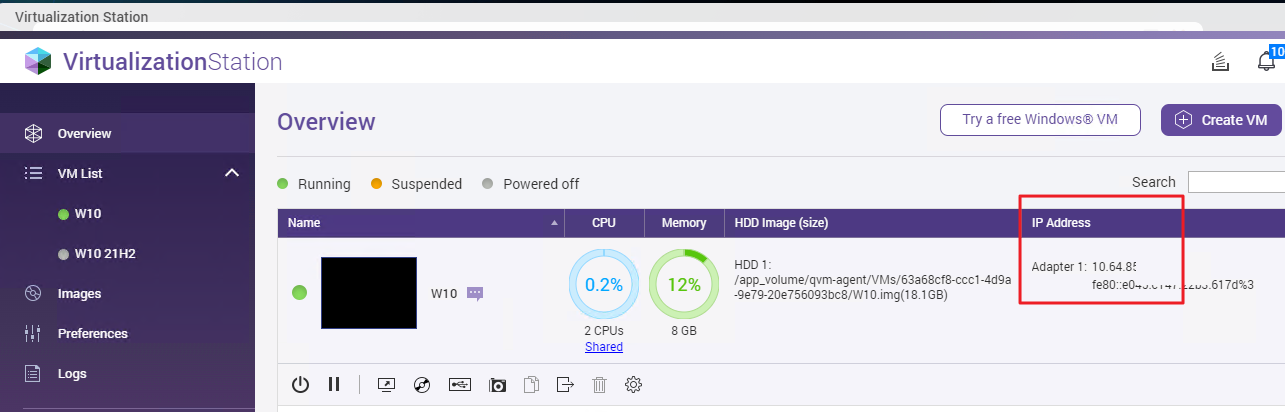Click the HDD Image (size) column header

pyautogui.click(x=871, y=223)
